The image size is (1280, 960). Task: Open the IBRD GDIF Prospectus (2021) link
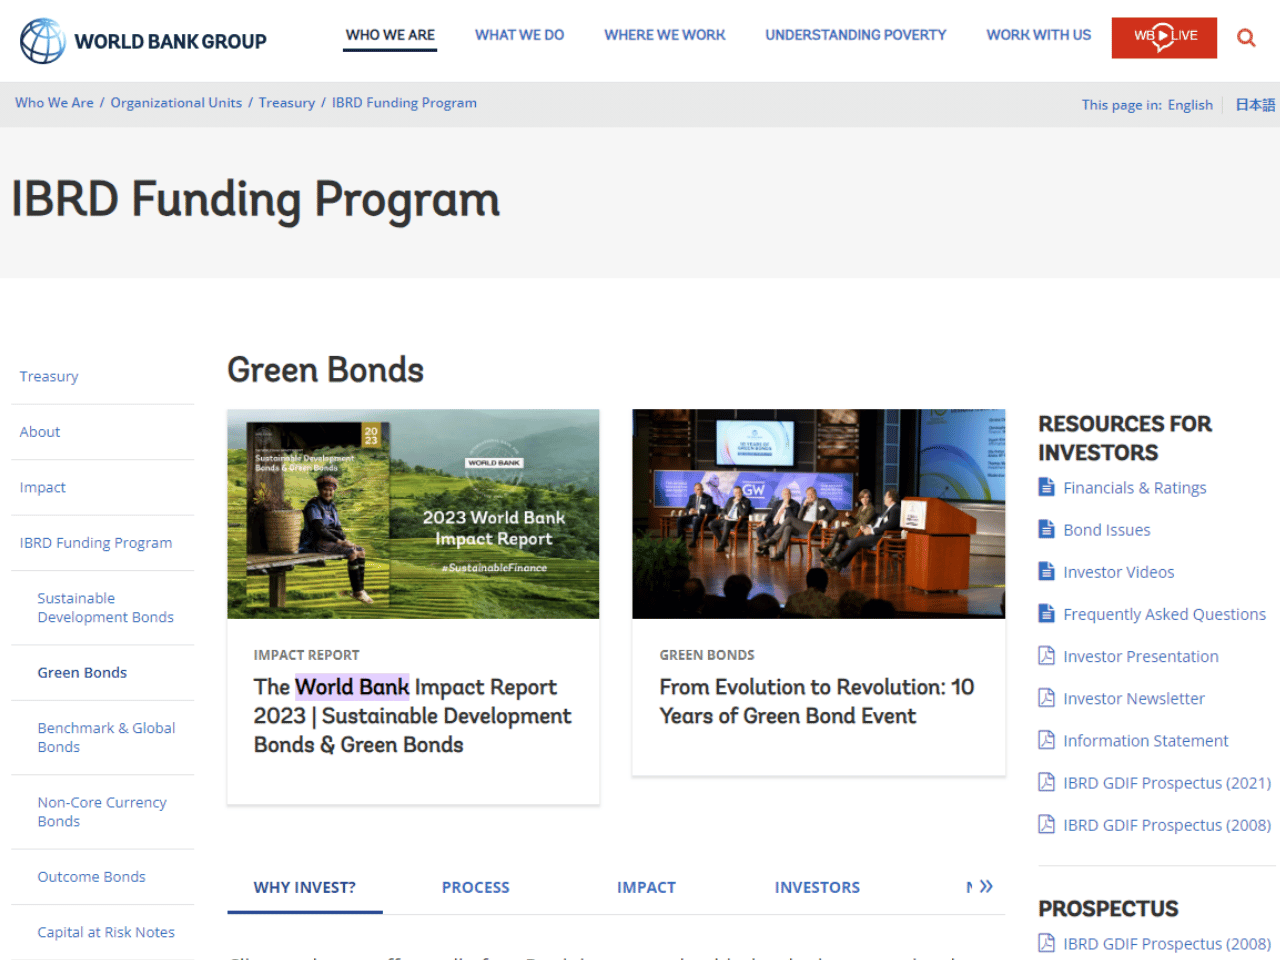coord(1167,782)
